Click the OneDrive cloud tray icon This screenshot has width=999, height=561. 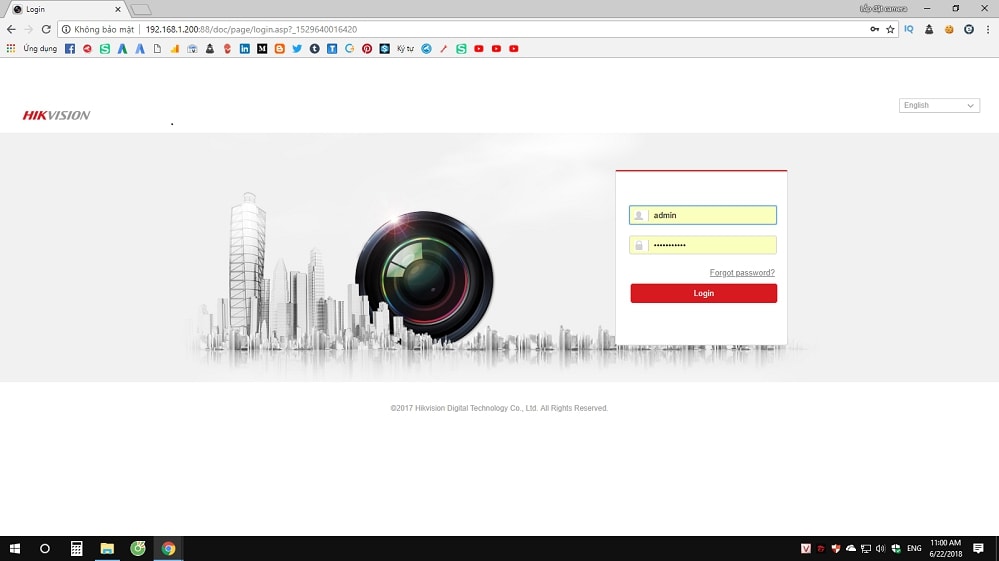pos(851,548)
